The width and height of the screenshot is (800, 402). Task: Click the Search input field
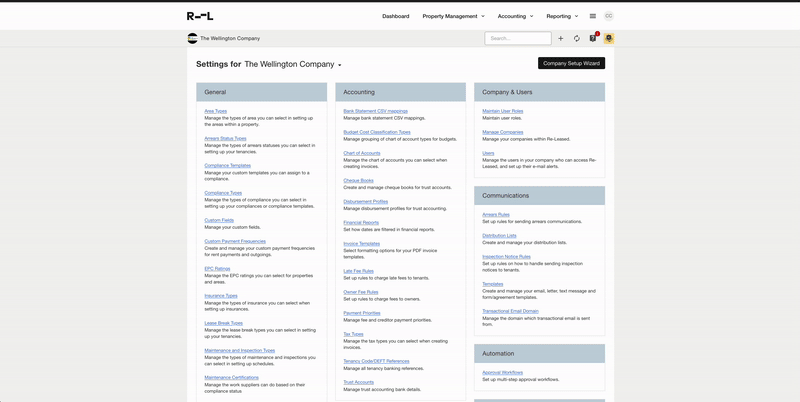click(x=518, y=38)
